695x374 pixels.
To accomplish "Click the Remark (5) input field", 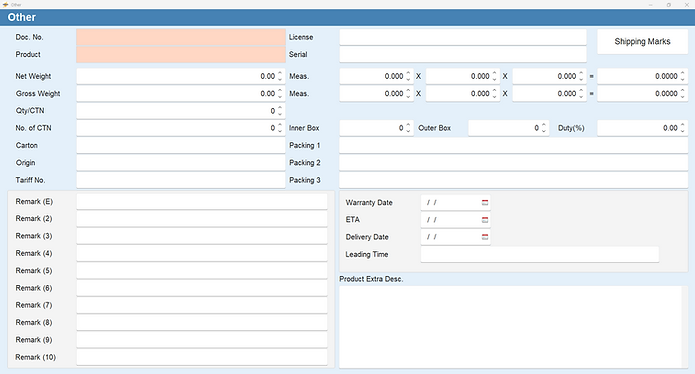I will (x=202, y=271).
